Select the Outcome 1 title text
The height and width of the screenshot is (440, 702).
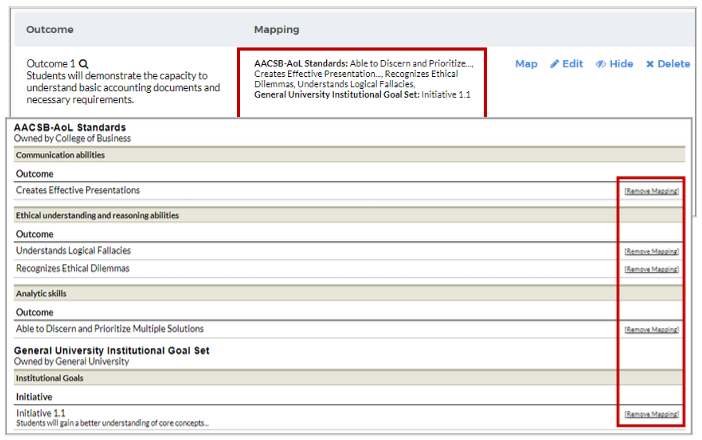click(x=51, y=64)
